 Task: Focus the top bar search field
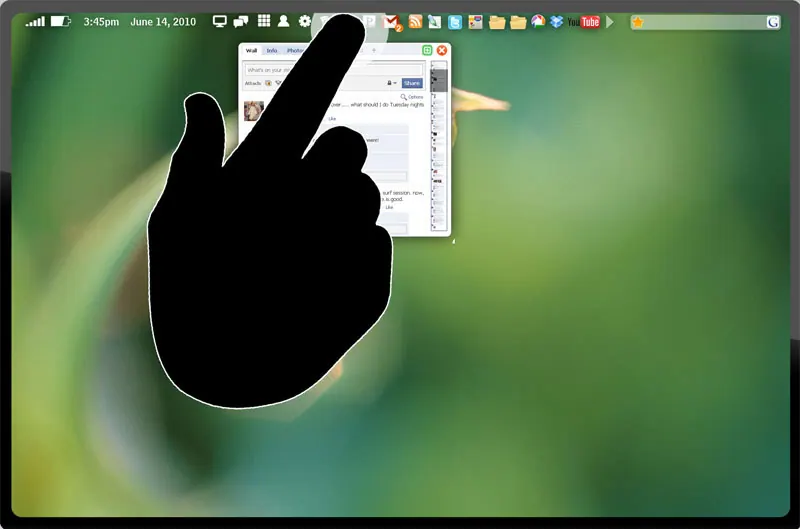[705, 22]
